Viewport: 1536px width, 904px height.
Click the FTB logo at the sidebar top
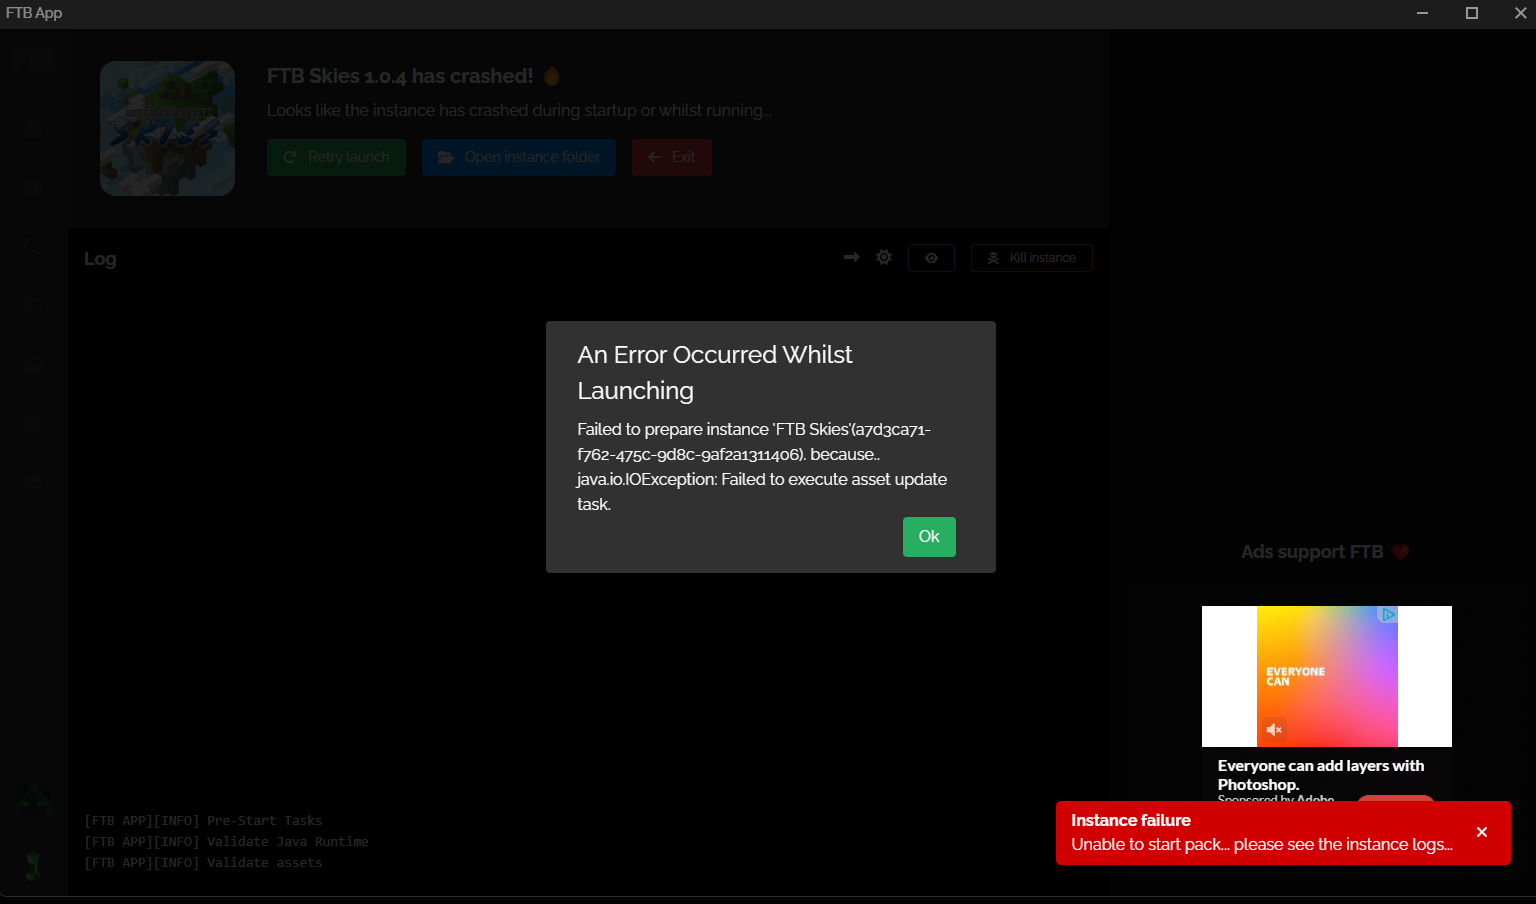tap(33, 57)
